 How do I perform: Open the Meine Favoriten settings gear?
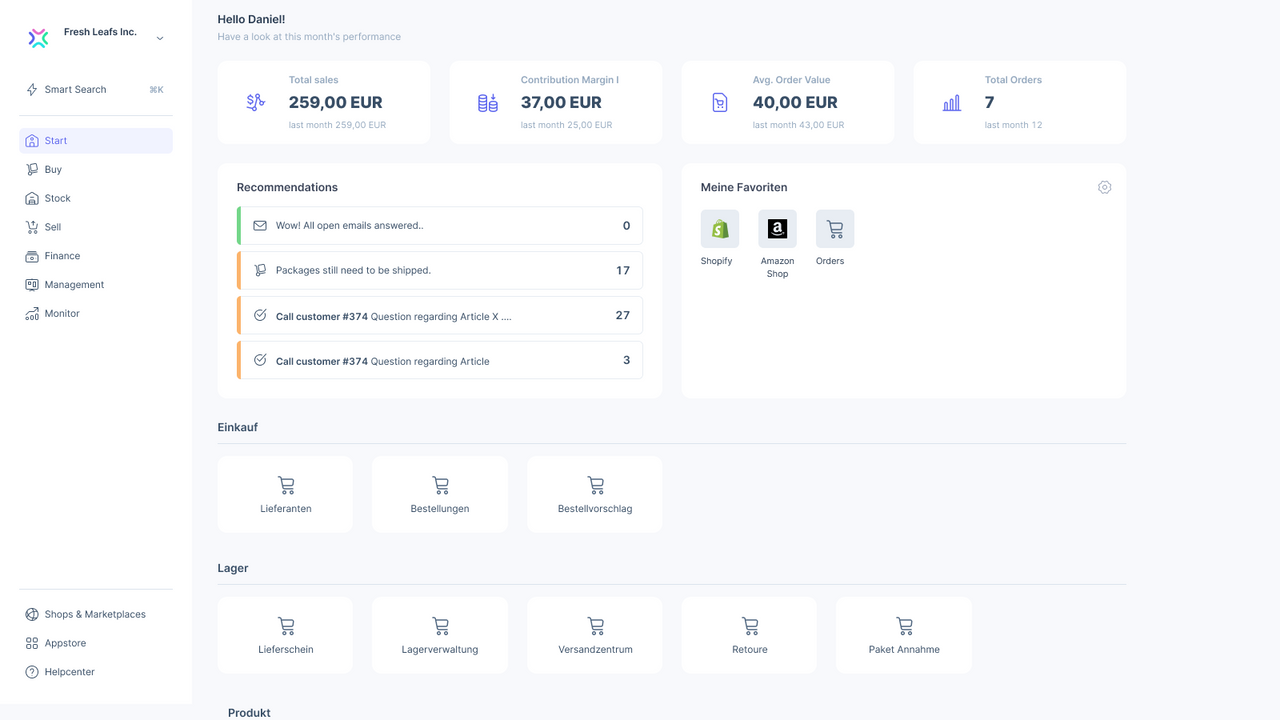click(1104, 187)
